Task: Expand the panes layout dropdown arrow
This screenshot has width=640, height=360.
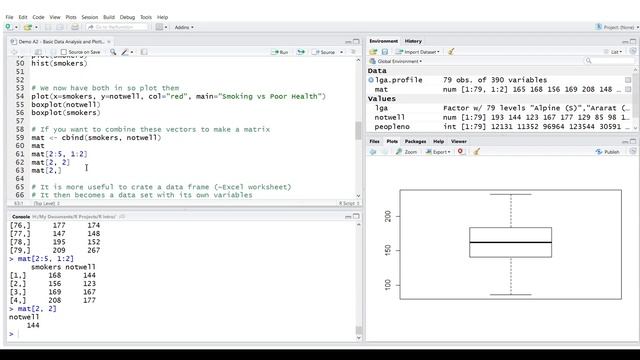Action: [166, 27]
